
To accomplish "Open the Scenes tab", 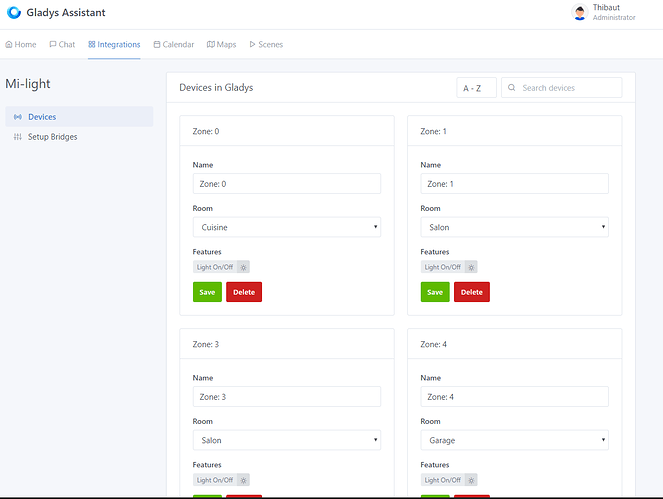I will tap(266, 44).
